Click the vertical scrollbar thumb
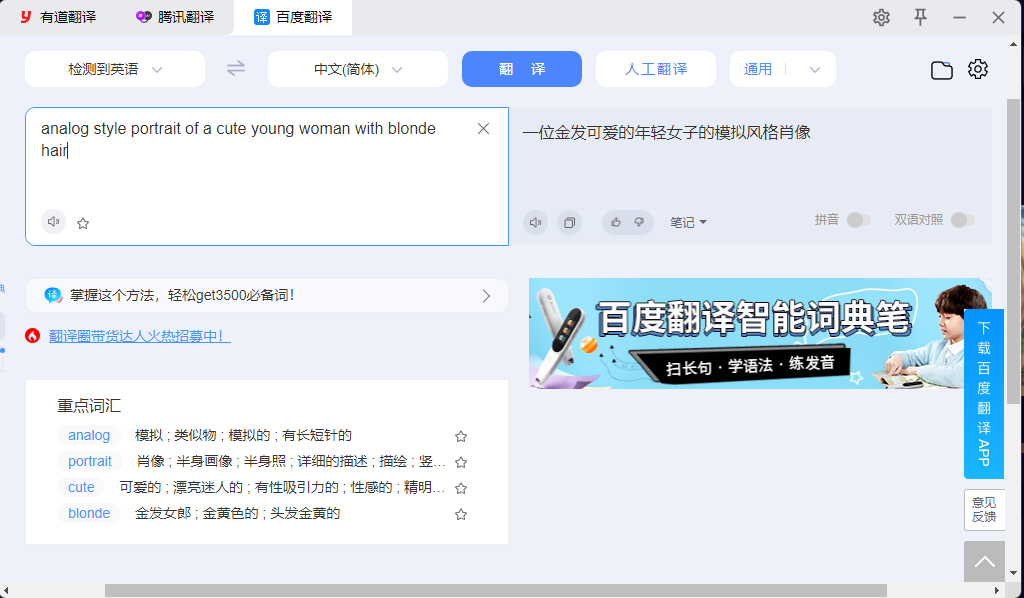Image resolution: width=1024 pixels, height=598 pixels. click(x=1013, y=251)
